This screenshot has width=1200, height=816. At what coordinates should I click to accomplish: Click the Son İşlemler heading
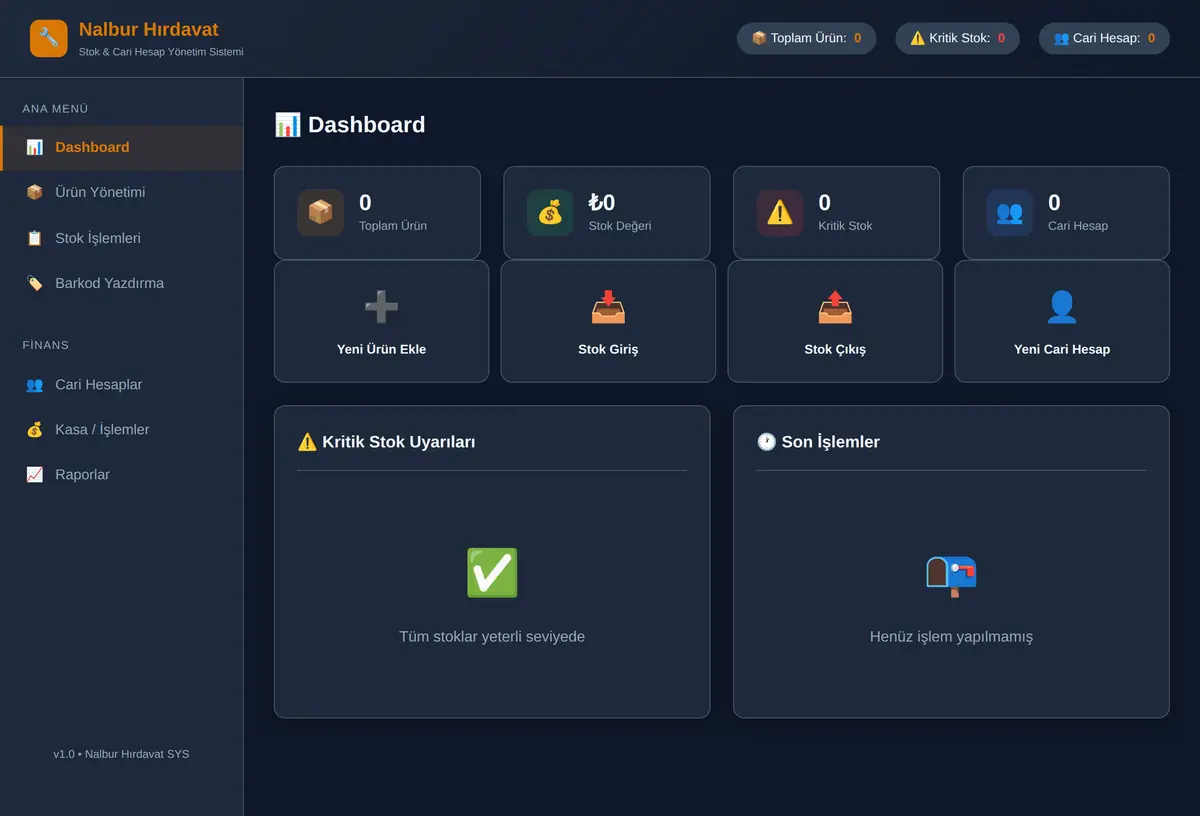[818, 442]
